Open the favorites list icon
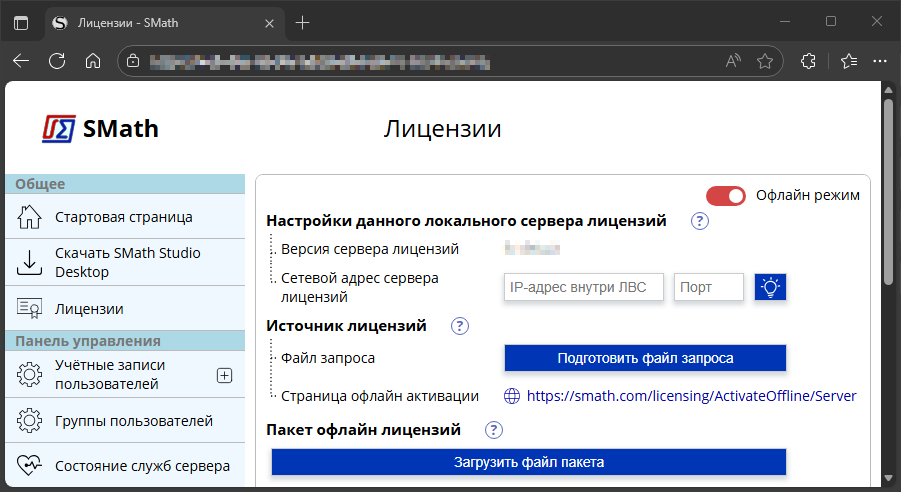 (849, 61)
